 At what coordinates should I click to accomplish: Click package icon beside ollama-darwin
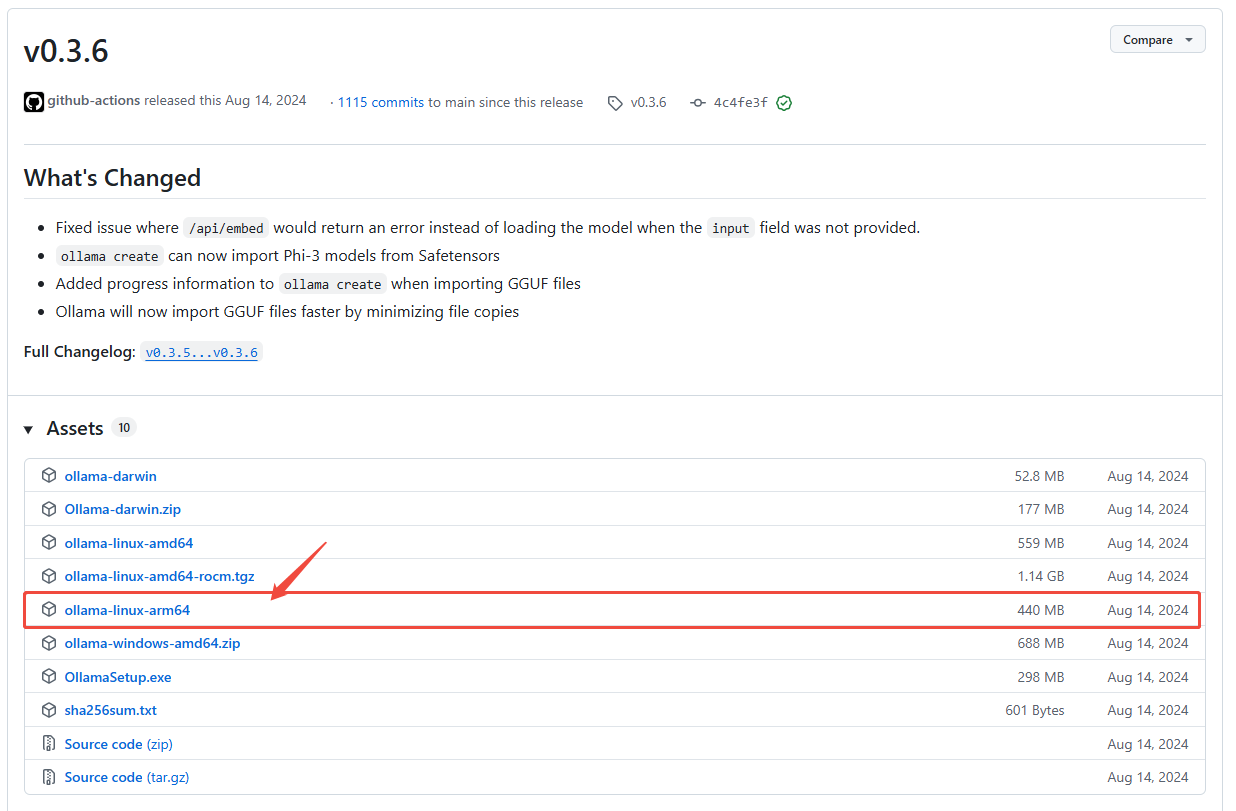coord(49,476)
